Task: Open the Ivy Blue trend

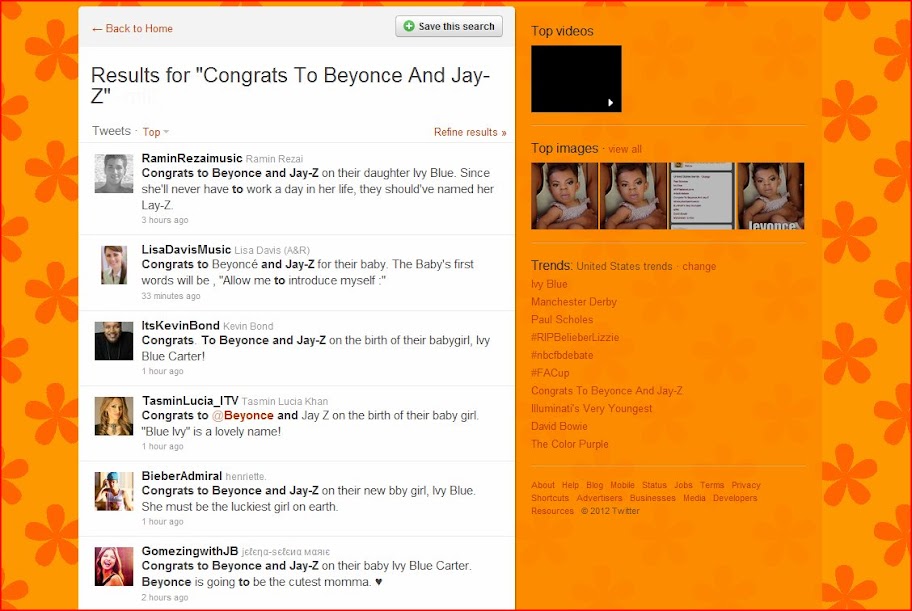Action: (x=549, y=284)
